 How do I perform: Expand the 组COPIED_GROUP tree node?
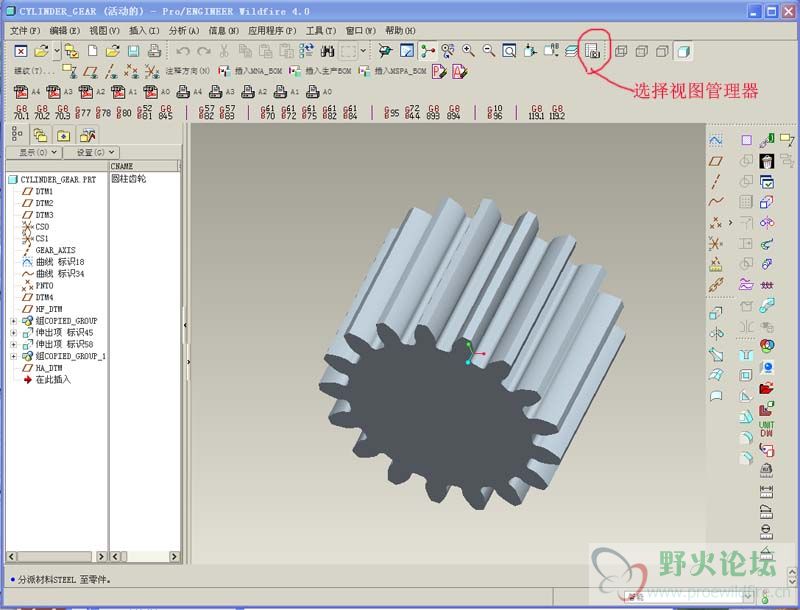tap(14, 321)
